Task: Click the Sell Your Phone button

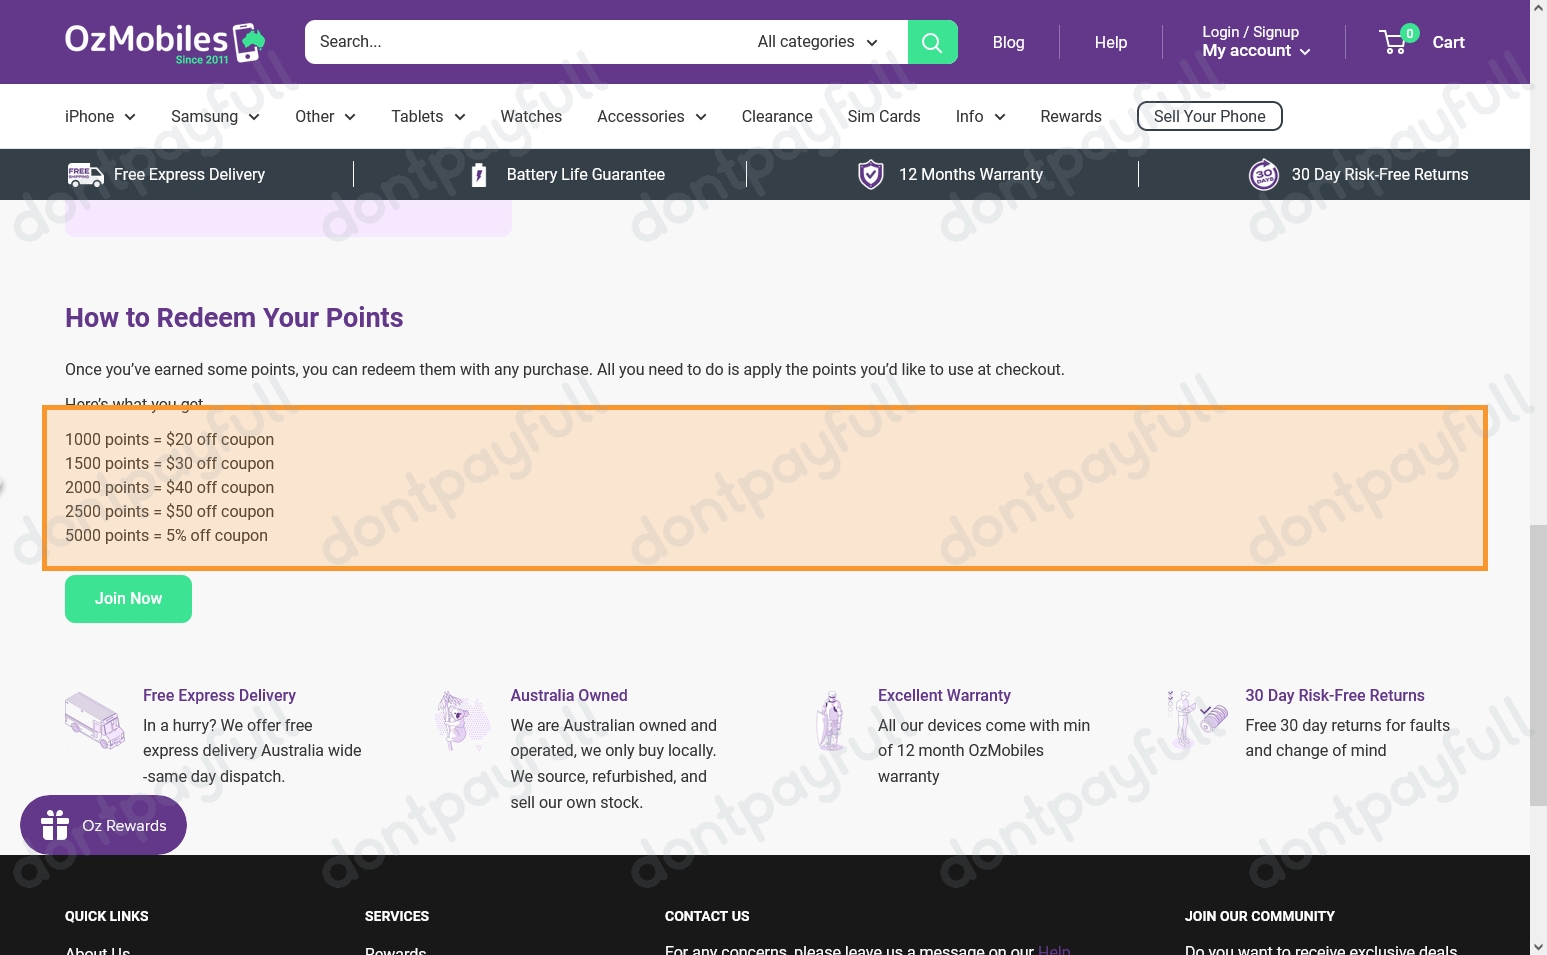Action: click(x=1209, y=117)
